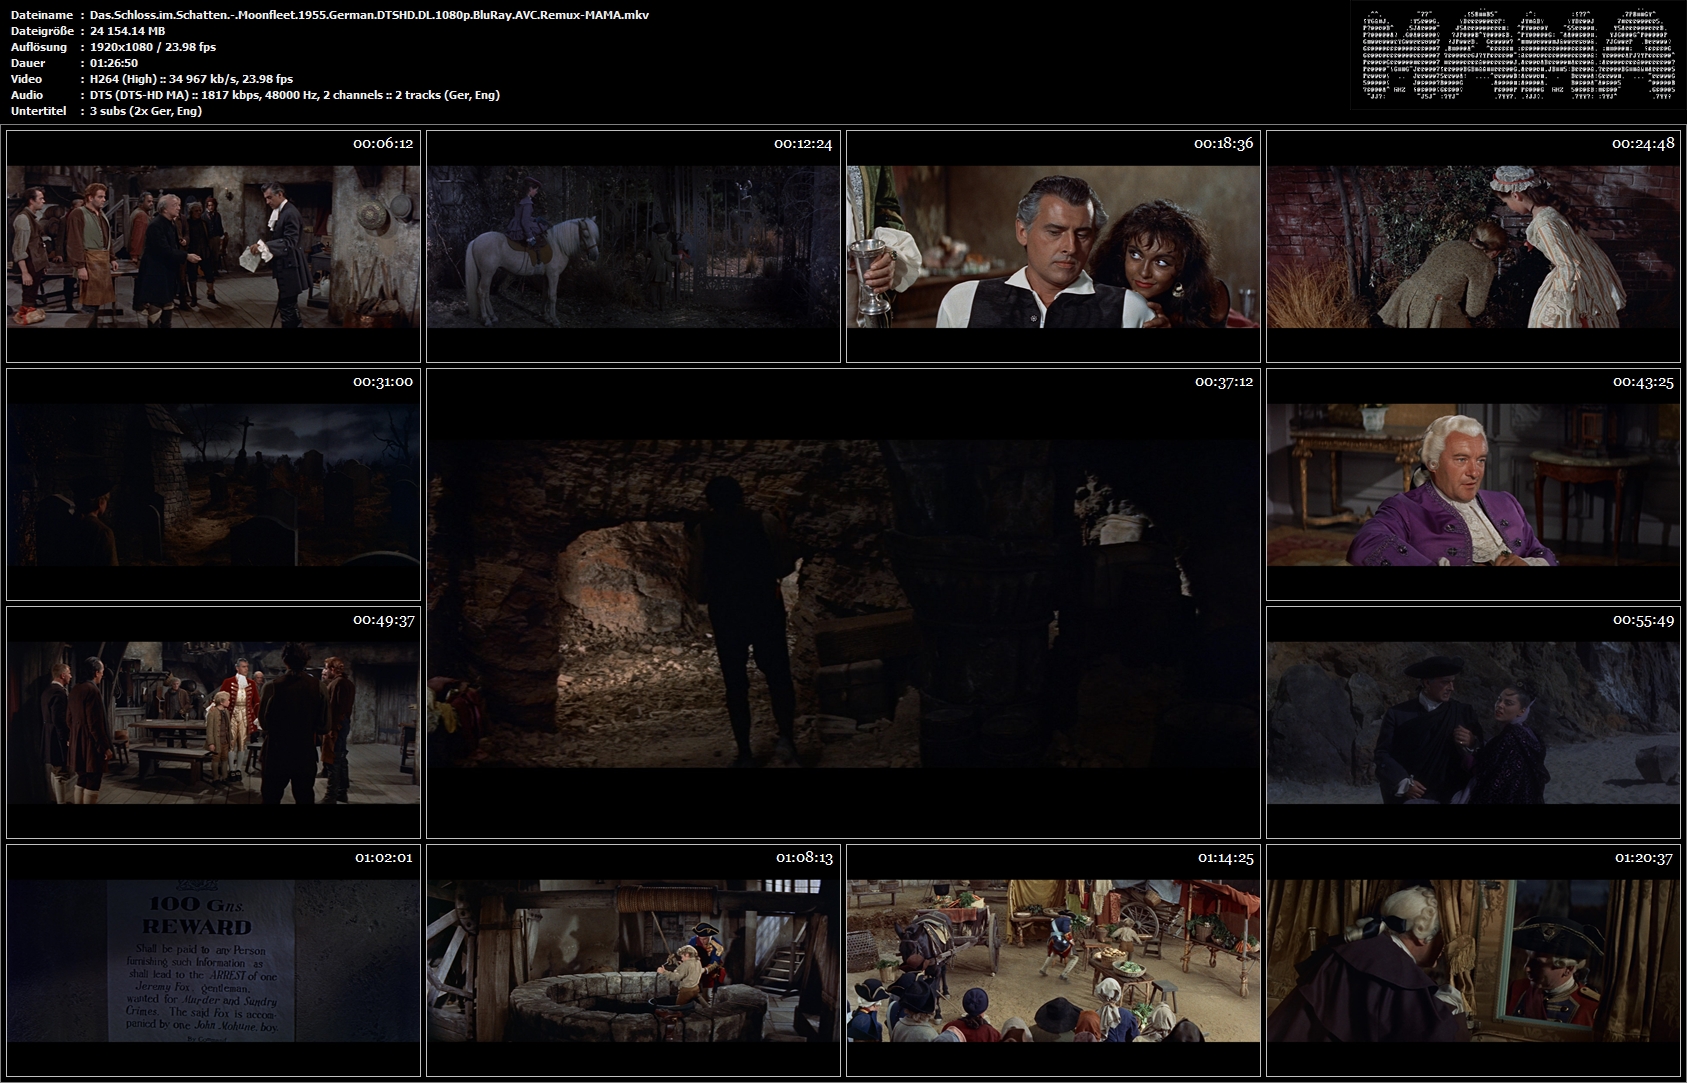
Task: Select the 00:12:24 timestamp
Action: coord(803,144)
